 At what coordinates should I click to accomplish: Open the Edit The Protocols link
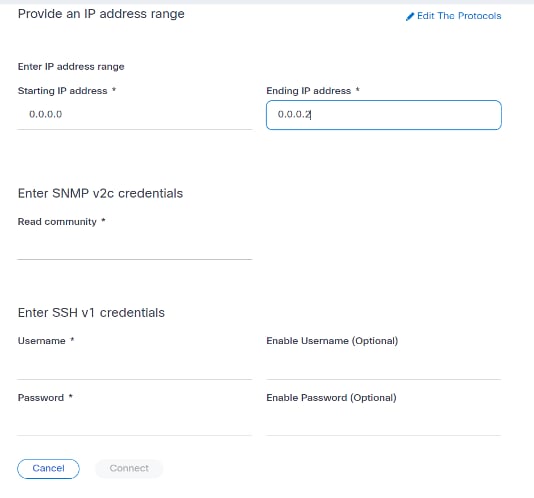(453, 16)
